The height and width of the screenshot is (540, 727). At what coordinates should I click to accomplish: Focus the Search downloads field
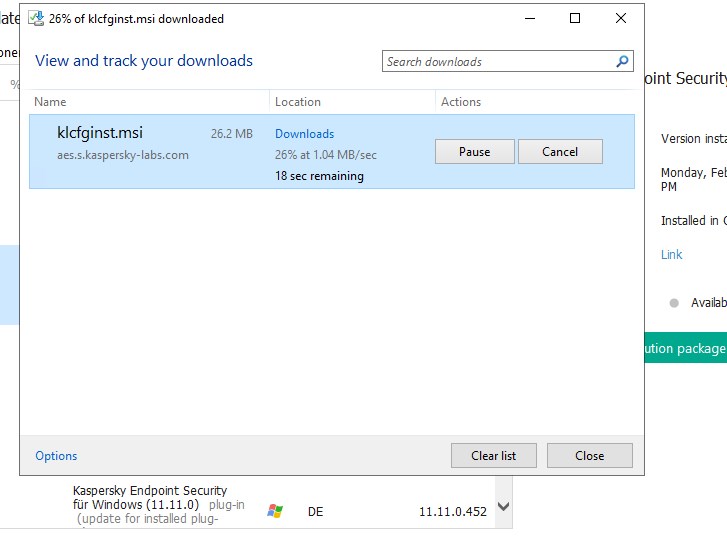coord(498,62)
